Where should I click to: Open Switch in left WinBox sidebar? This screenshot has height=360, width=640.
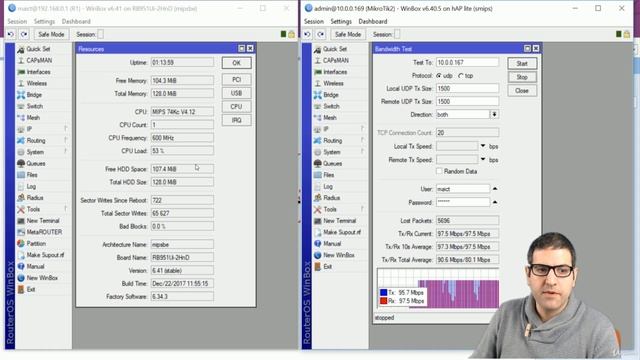pyautogui.click(x=34, y=106)
